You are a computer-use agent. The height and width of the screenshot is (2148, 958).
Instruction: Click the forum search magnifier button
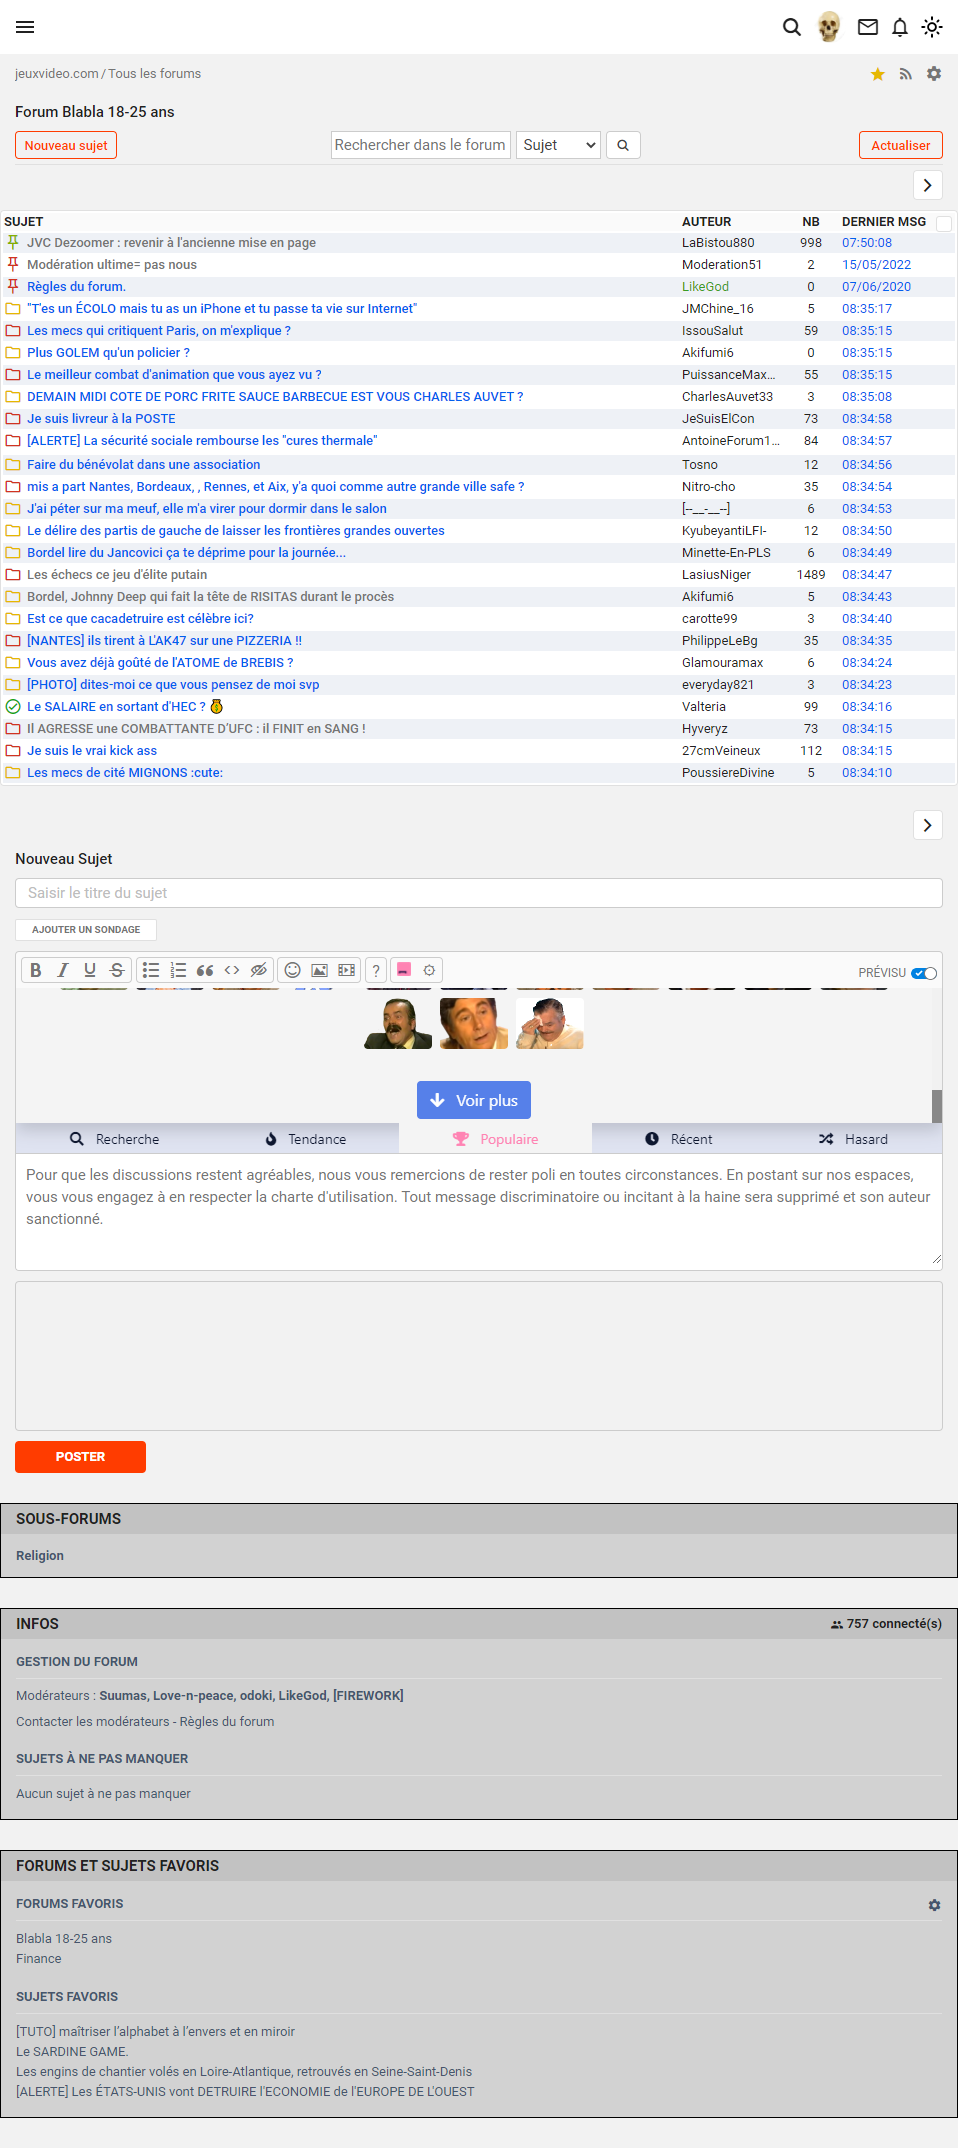[x=623, y=145]
